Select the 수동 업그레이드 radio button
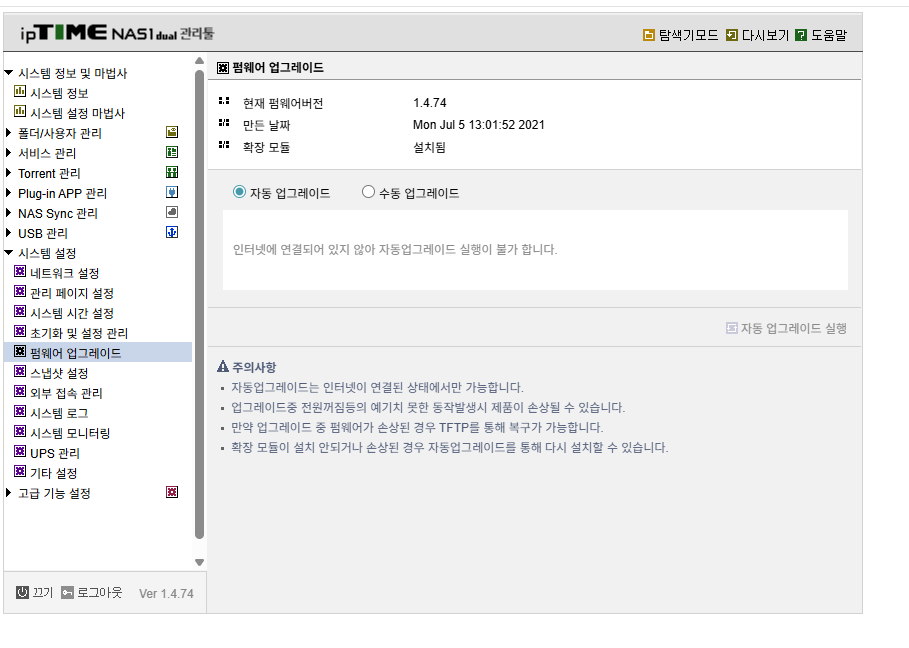 (368, 192)
